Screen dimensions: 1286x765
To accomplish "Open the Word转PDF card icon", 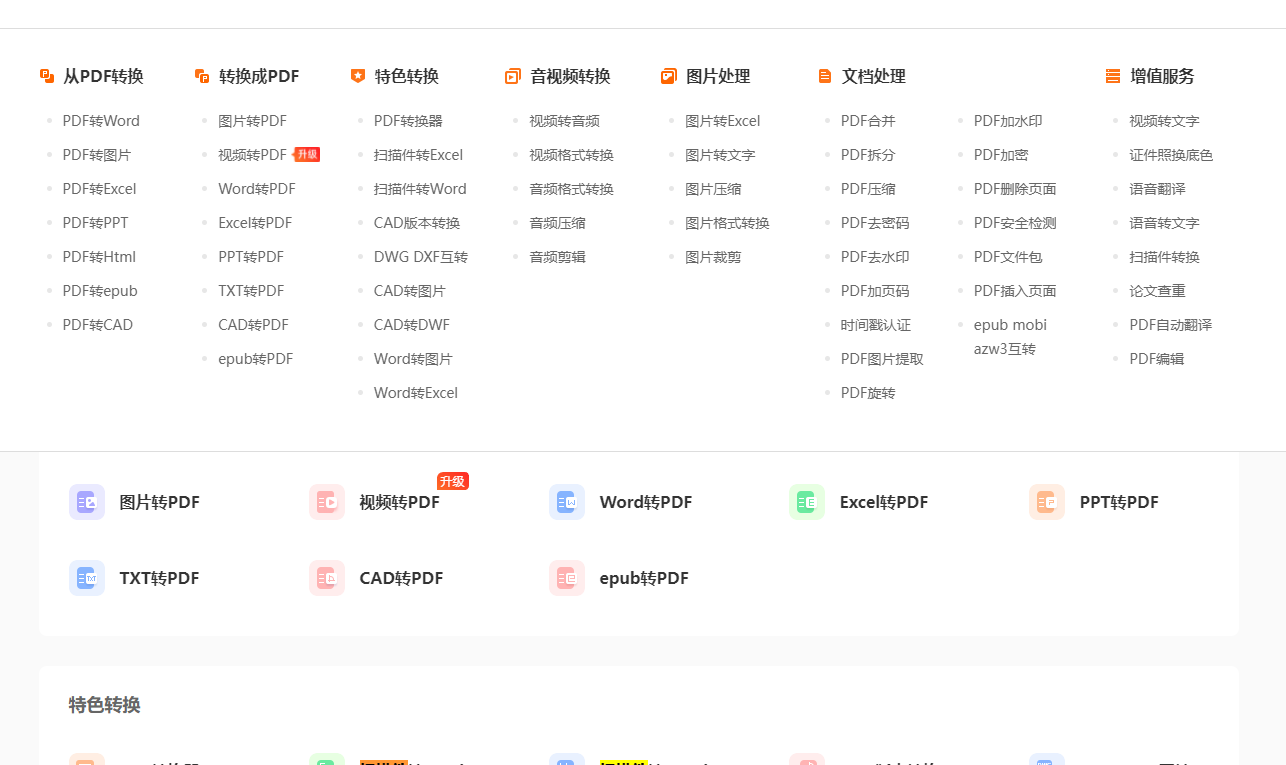I will tap(567, 502).
